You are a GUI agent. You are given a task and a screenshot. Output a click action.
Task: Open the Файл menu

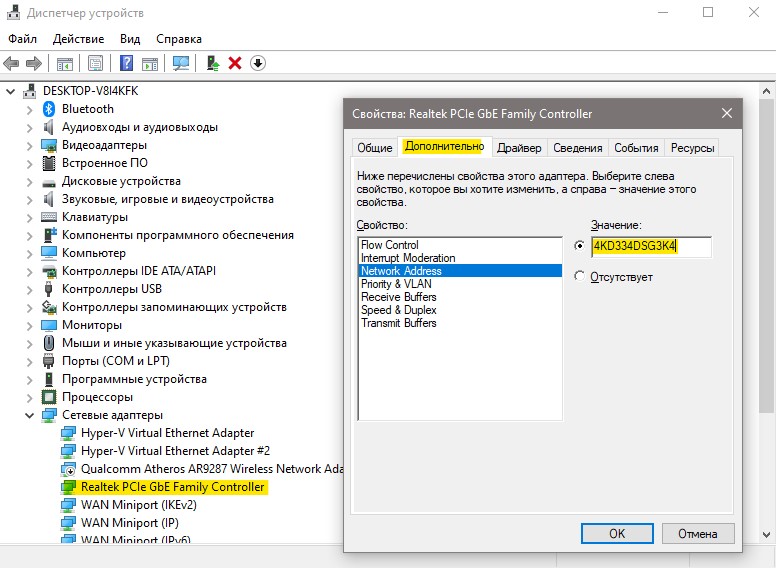coord(22,39)
